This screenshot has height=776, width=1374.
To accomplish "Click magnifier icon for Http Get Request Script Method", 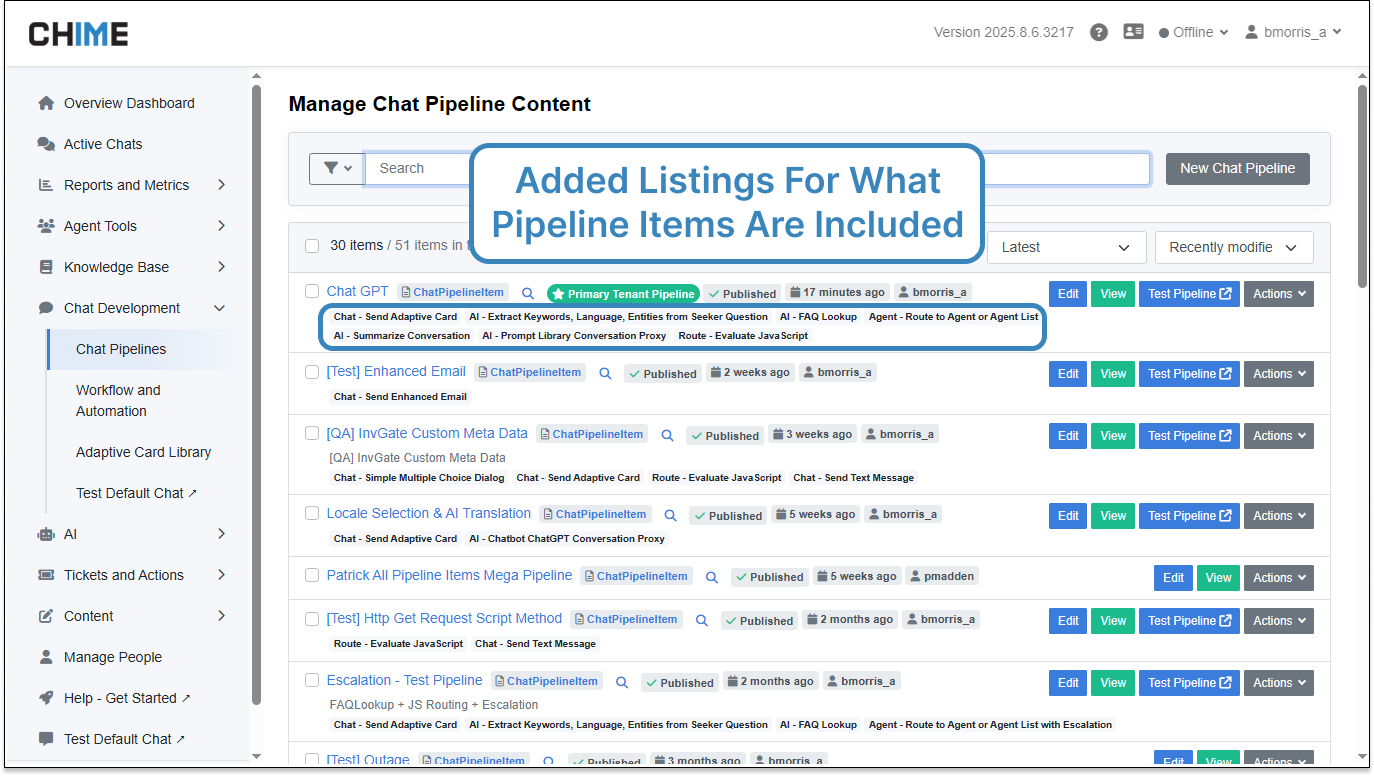I will pos(702,620).
